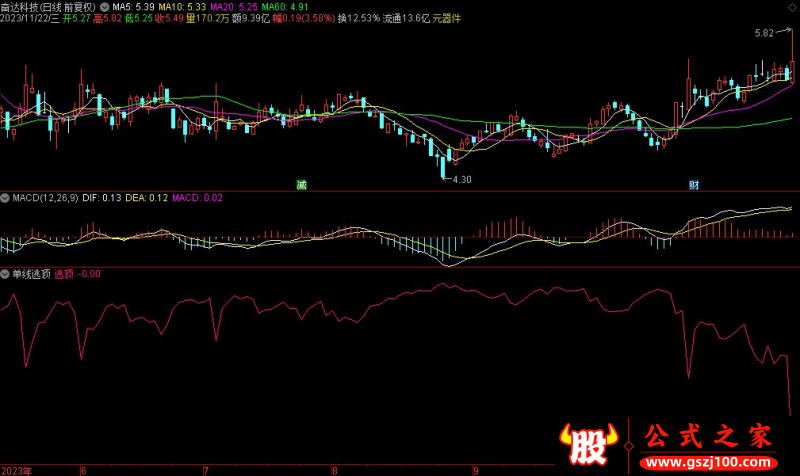Click the 4.30 low price marker
Viewport: 800px width, 476px height.
coord(460,179)
